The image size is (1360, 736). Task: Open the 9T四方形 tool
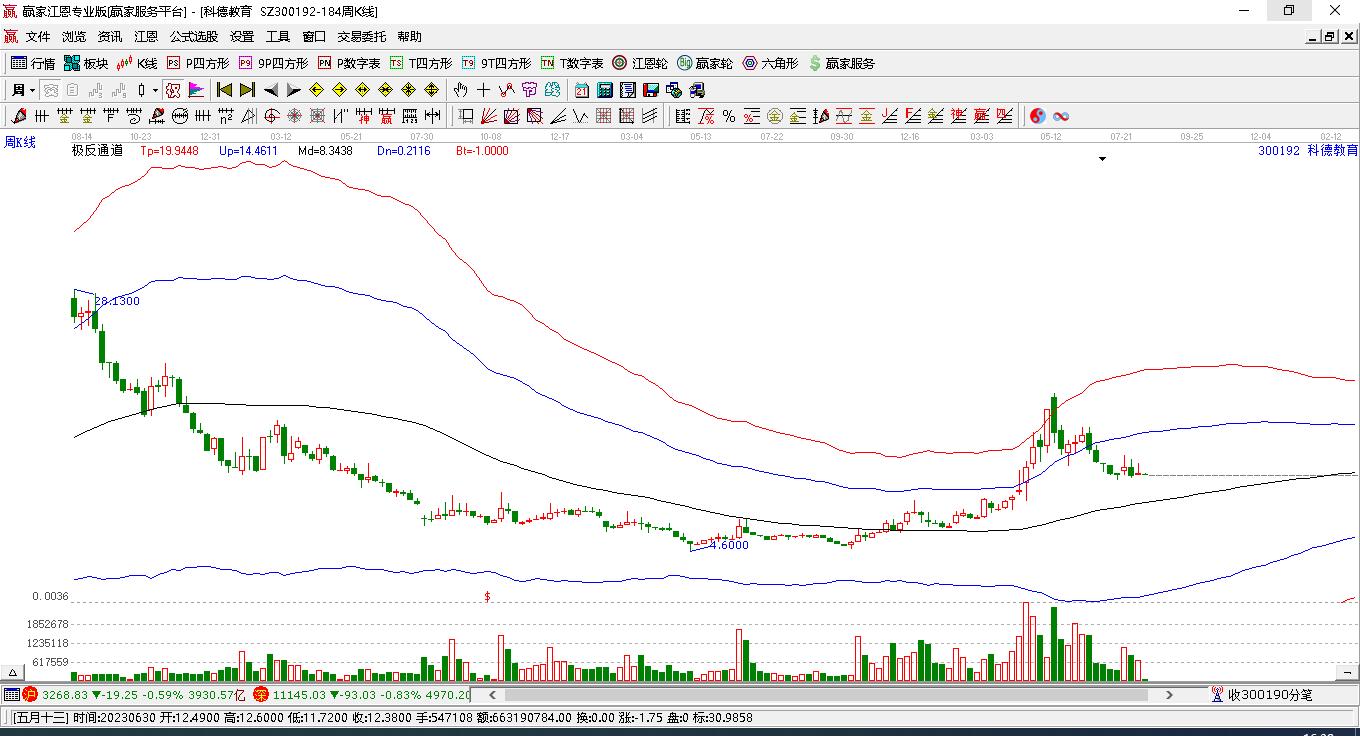(x=496, y=63)
